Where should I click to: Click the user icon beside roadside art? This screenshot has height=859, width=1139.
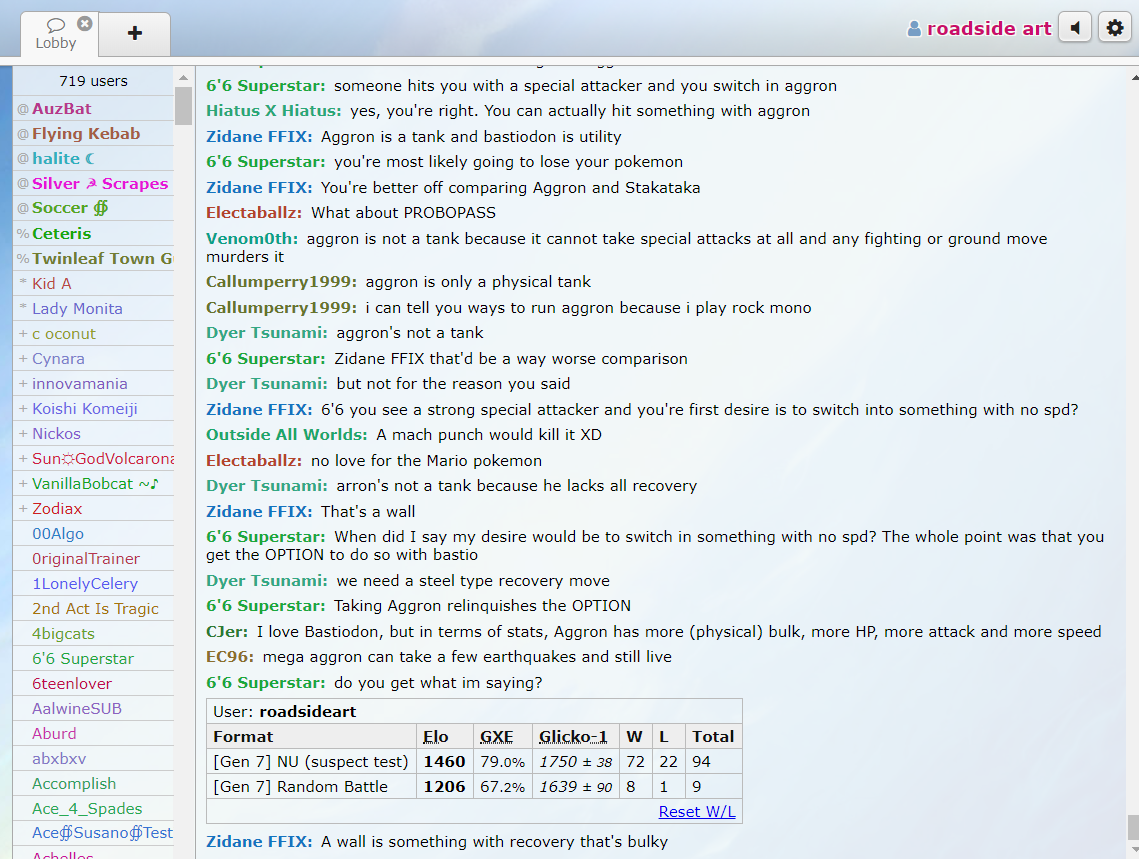pos(914,29)
